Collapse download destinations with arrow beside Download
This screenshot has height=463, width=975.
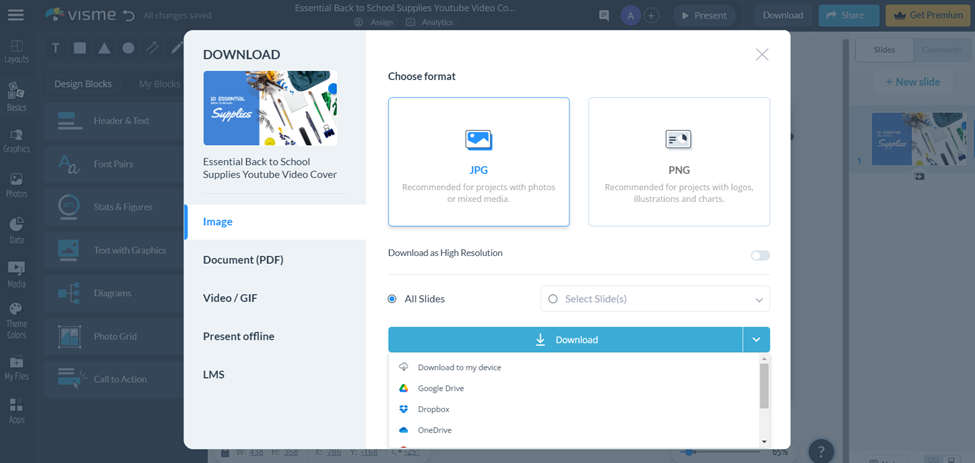(x=756, y=340)
